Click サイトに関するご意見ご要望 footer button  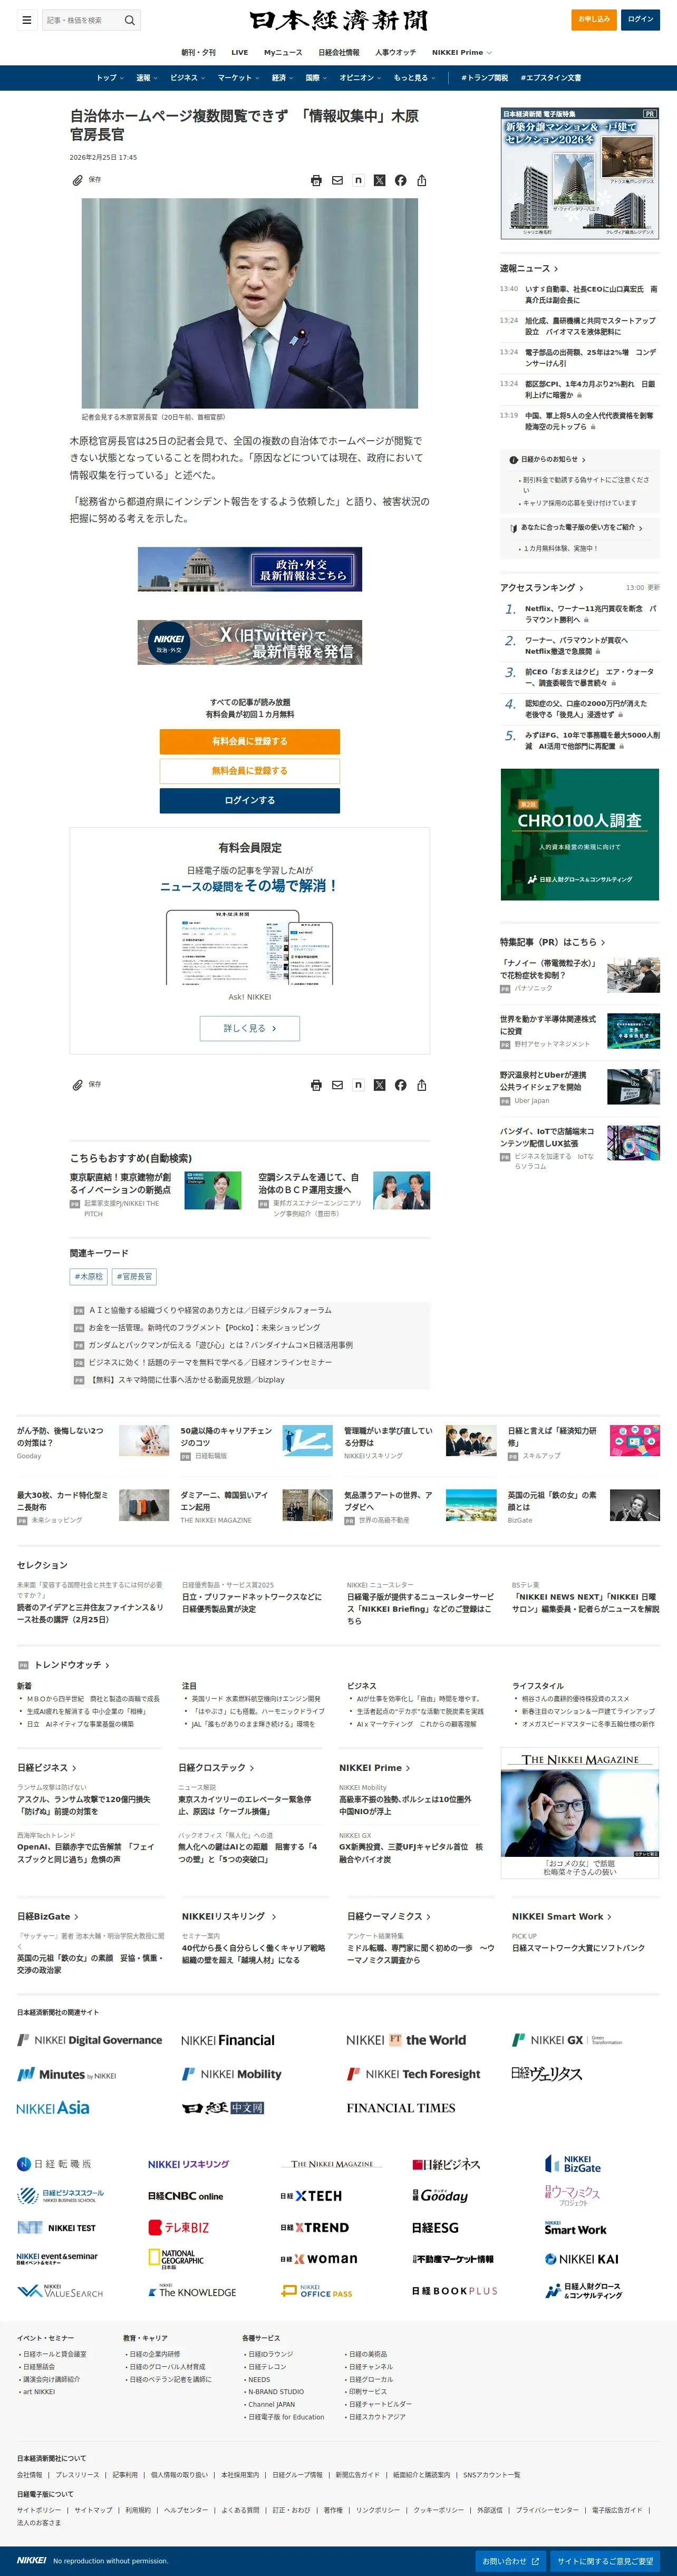point(605,2561)
